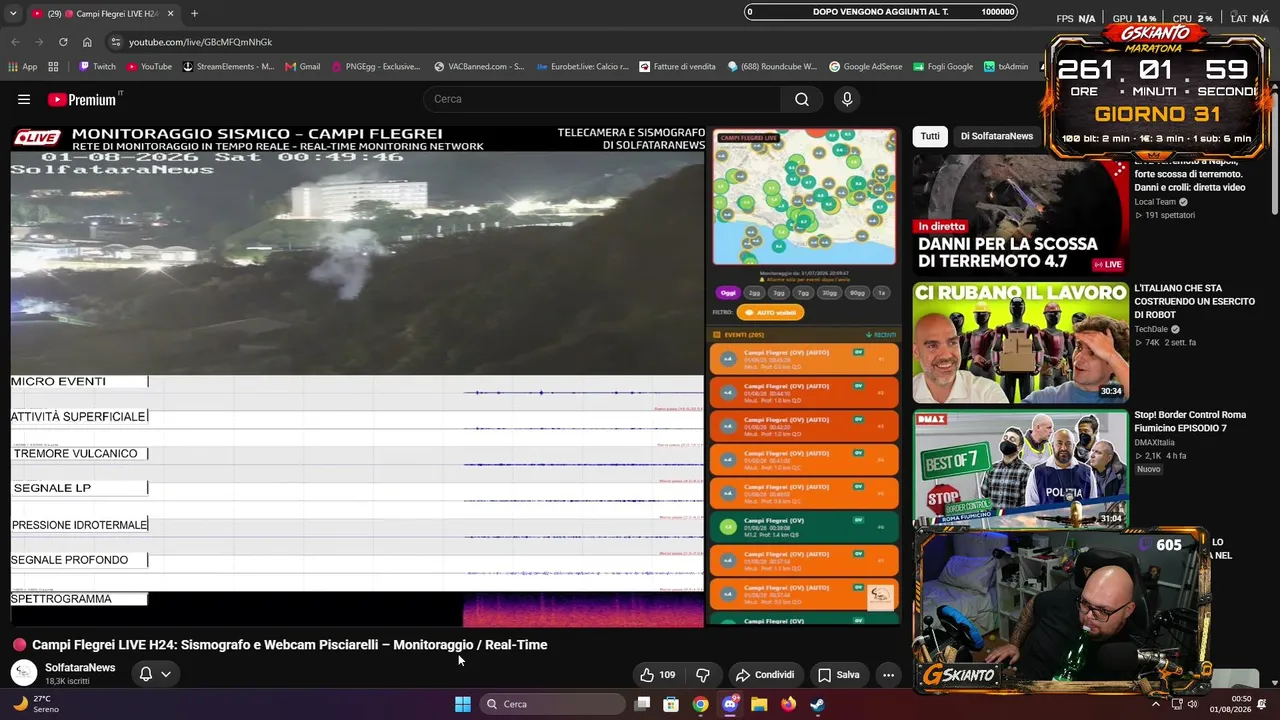1280x720 pixels.
Task: Open a new browser tab
Action: point(194,14)
